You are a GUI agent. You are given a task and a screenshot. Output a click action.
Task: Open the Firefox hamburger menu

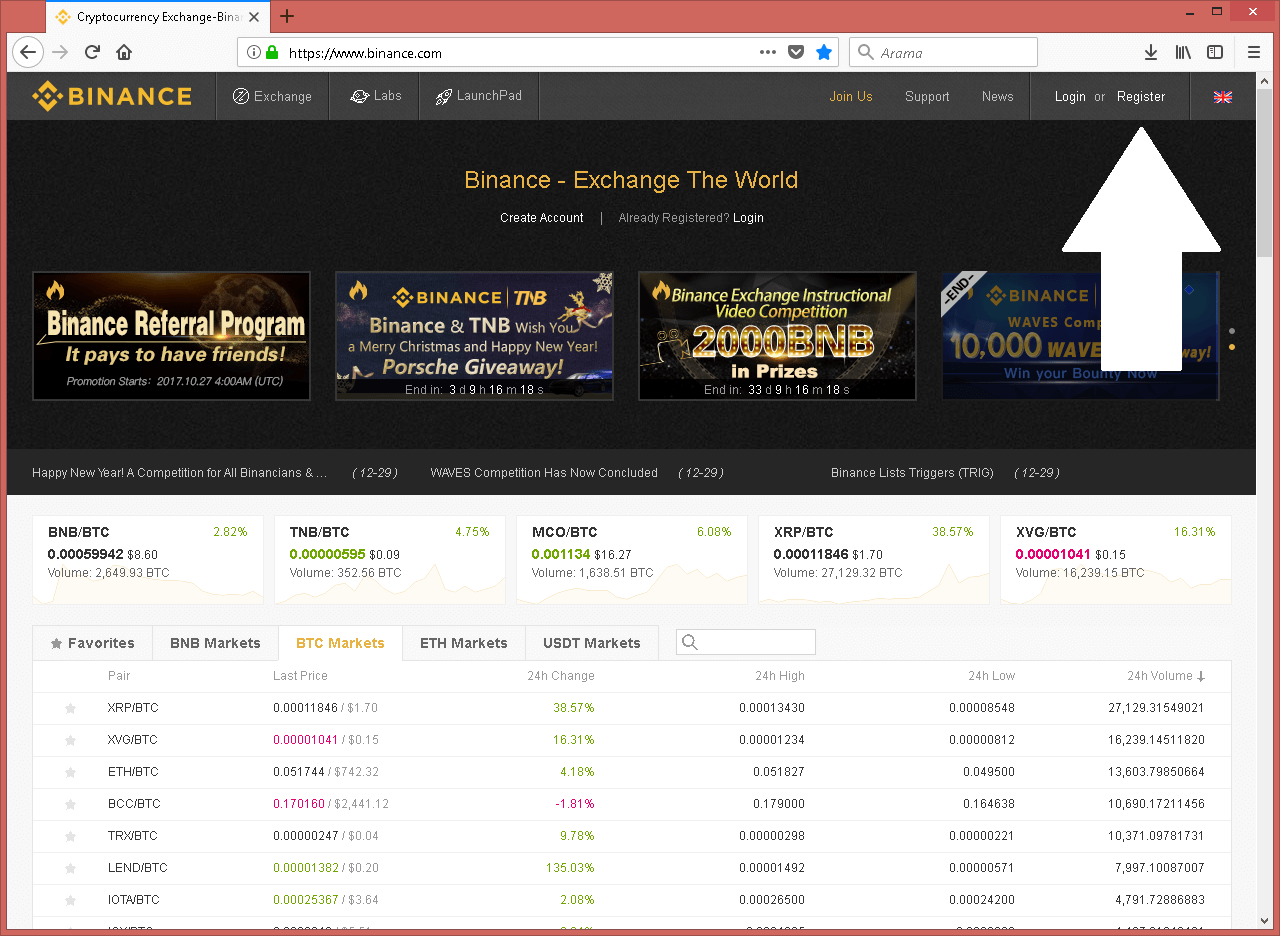point(1254,52)
